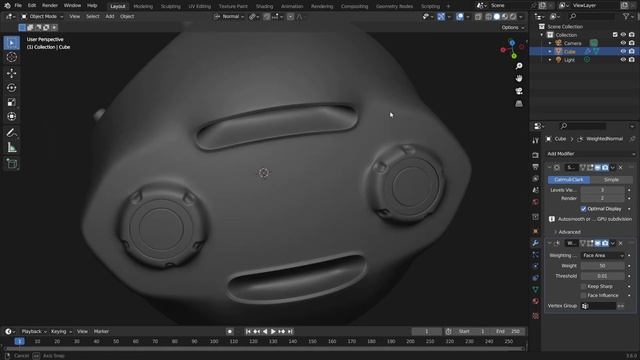Select the Transform tool
The width and height of the screenshot is (640, 360).
11,116
